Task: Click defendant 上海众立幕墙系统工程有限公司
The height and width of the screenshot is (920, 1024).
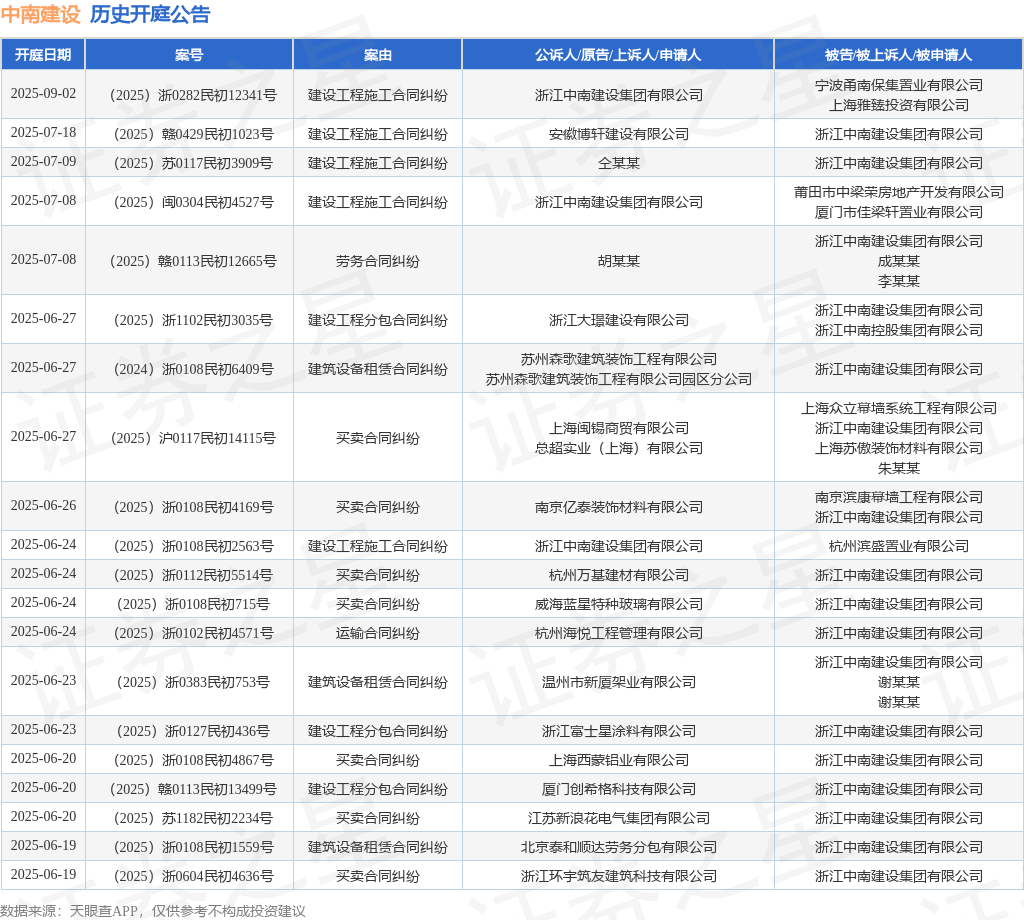Action: click(x=899, y=409)
